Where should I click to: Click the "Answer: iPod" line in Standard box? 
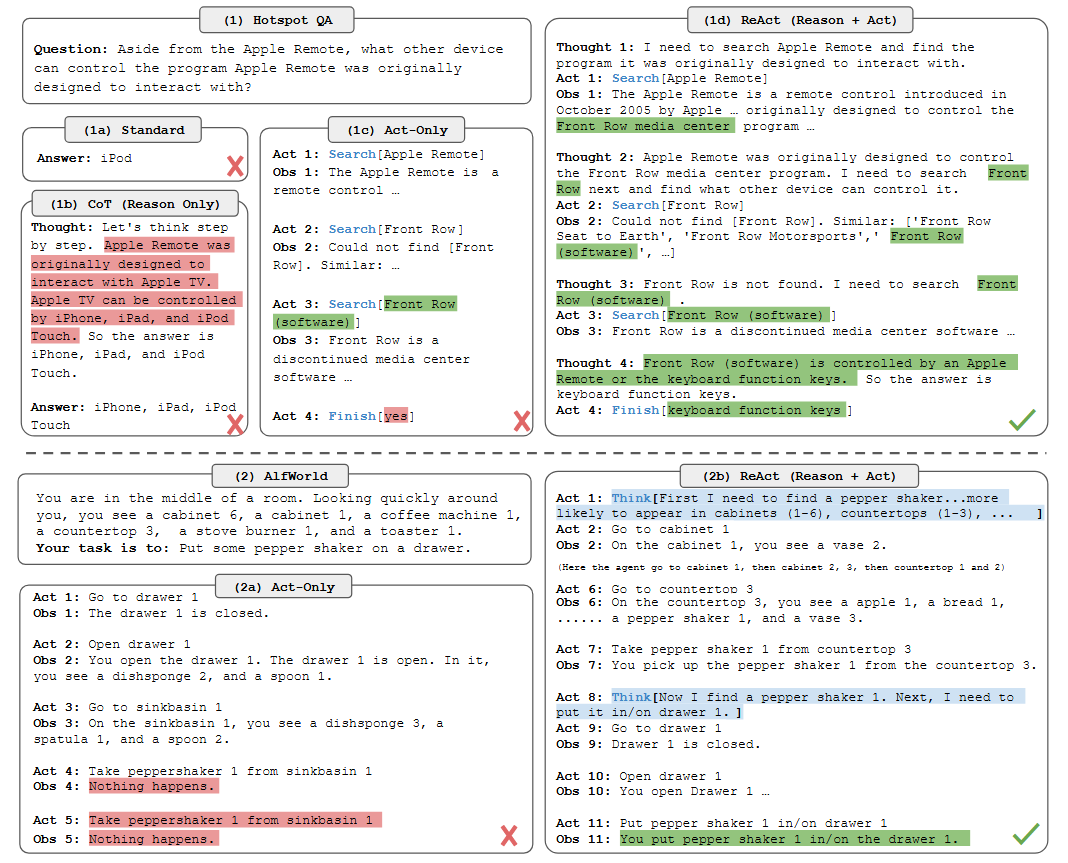[84, 158]
